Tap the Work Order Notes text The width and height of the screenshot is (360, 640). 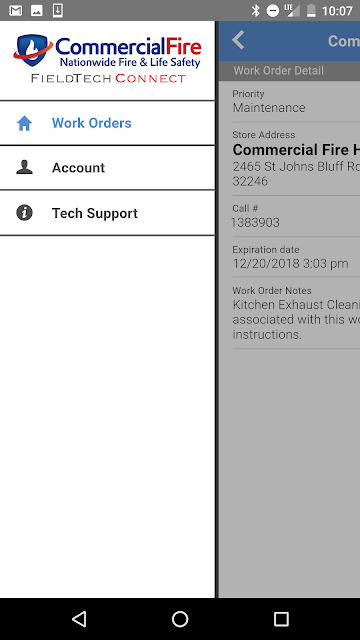tap(296, 320)
